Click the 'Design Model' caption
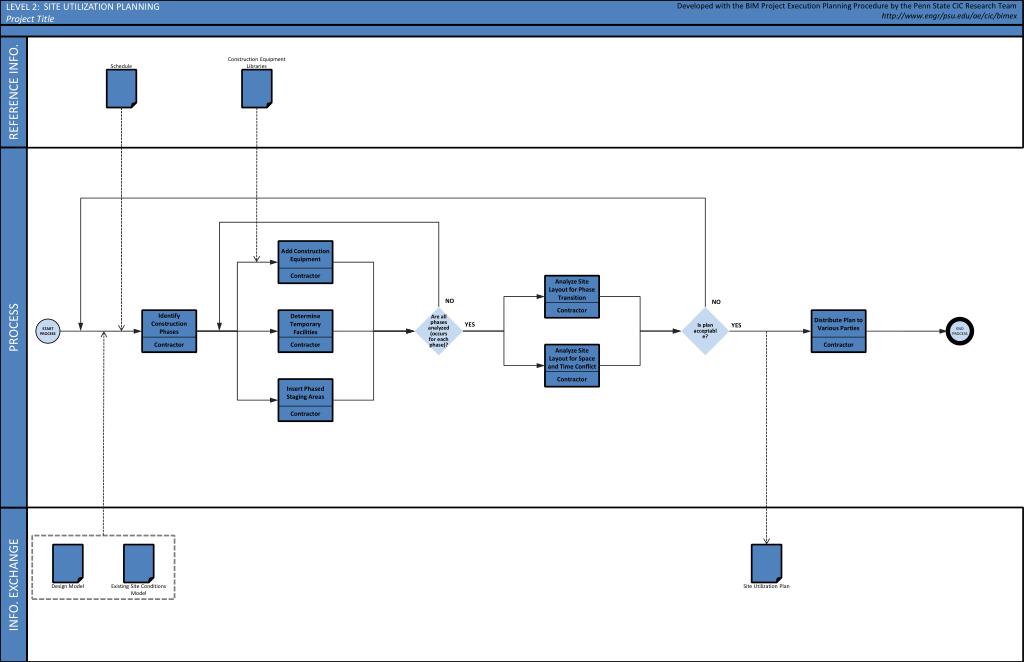 click(68, 586)
